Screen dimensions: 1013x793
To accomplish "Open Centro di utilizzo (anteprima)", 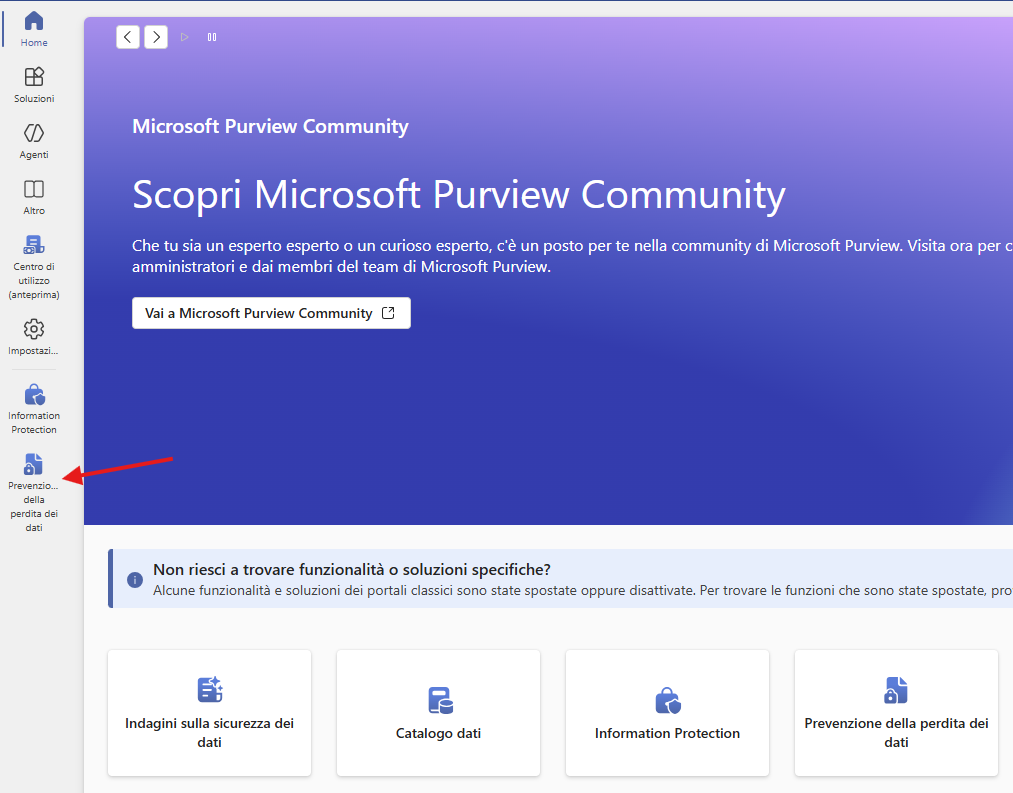I will (x=34, y=267).
